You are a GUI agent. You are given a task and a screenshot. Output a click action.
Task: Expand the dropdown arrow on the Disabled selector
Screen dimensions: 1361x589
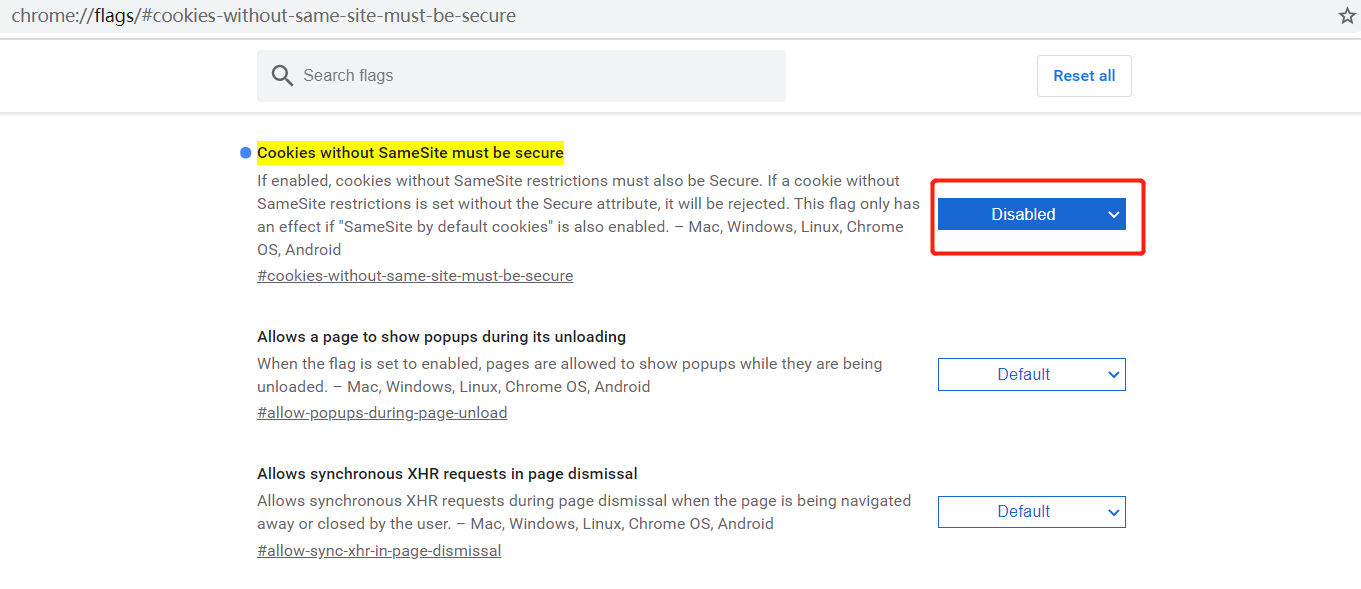coord(1114,213)
